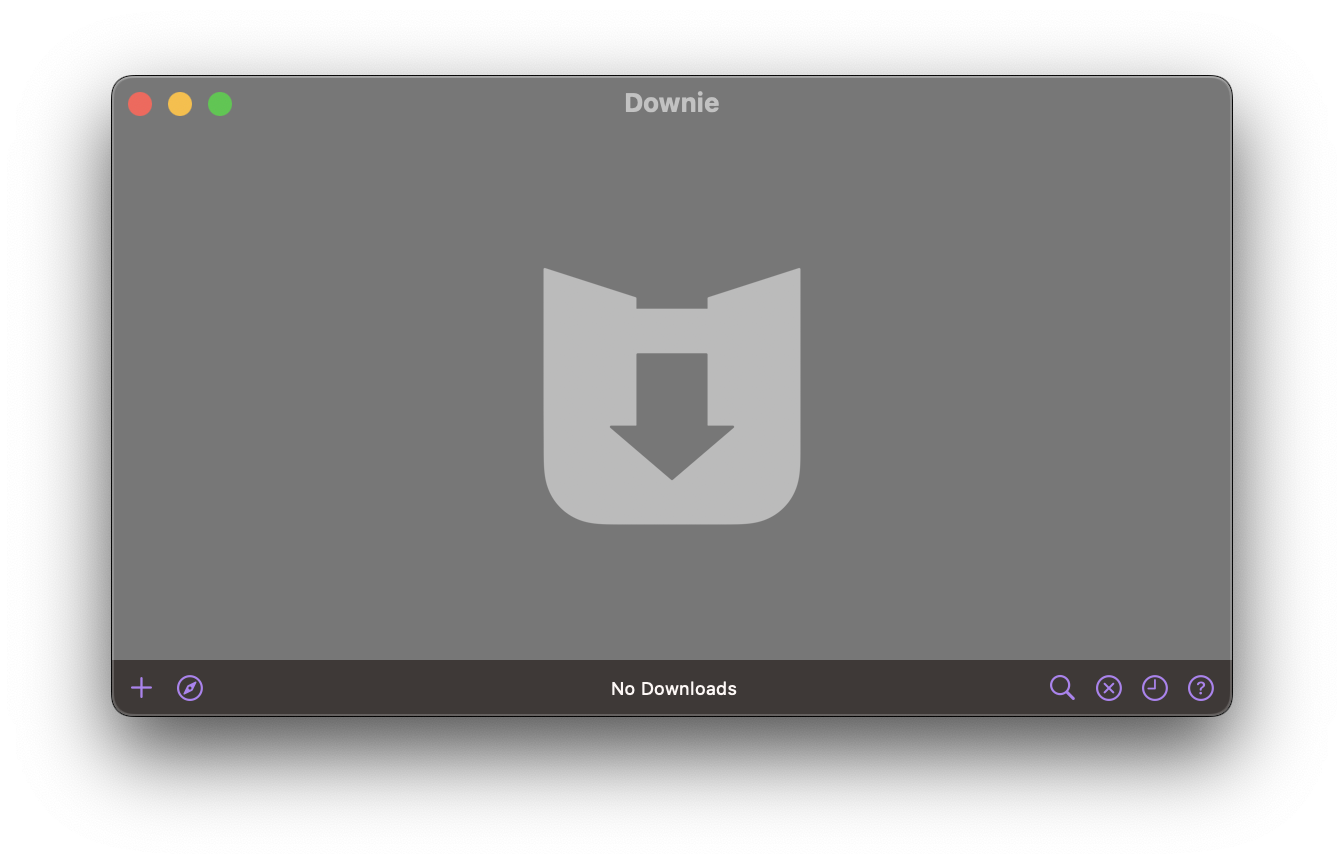This screenshot has height=864, width=1344.
Task: Clear downloads with the circled X icon
Action: pos(1109,688)
